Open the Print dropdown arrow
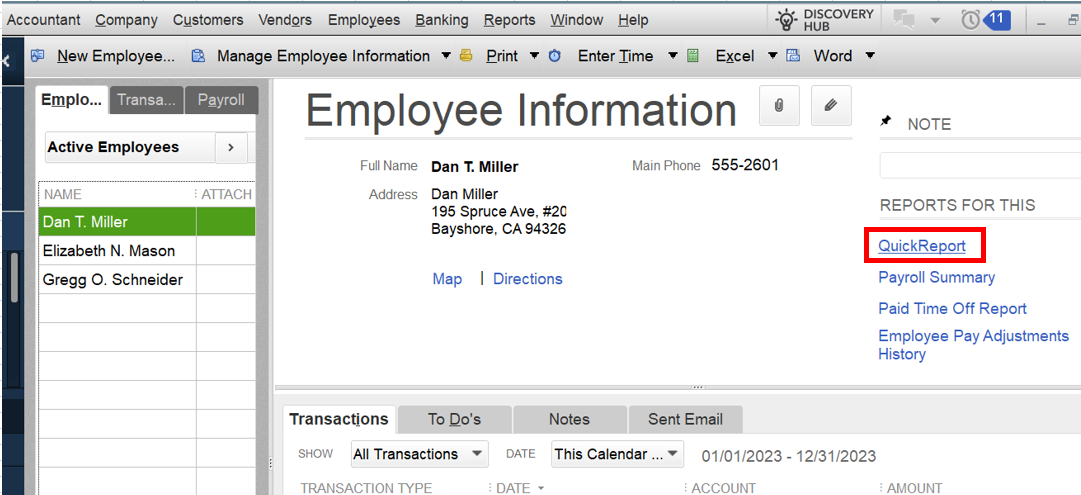The width and height of the screenshot is (1081, 495). pos(534,56)
